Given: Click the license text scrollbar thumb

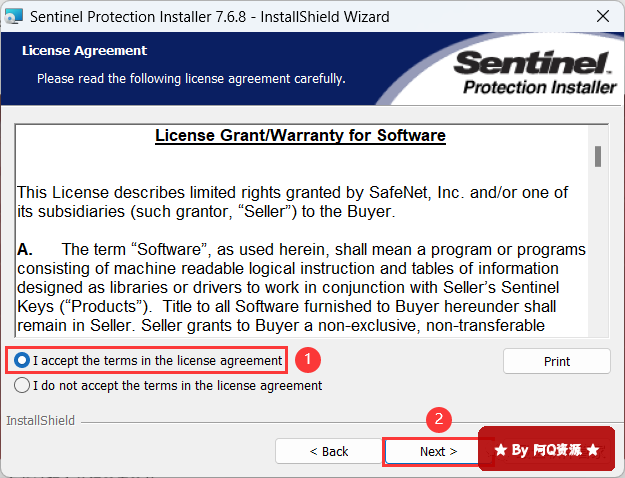Looking at the screenshot, I should [x=597, y=155].
